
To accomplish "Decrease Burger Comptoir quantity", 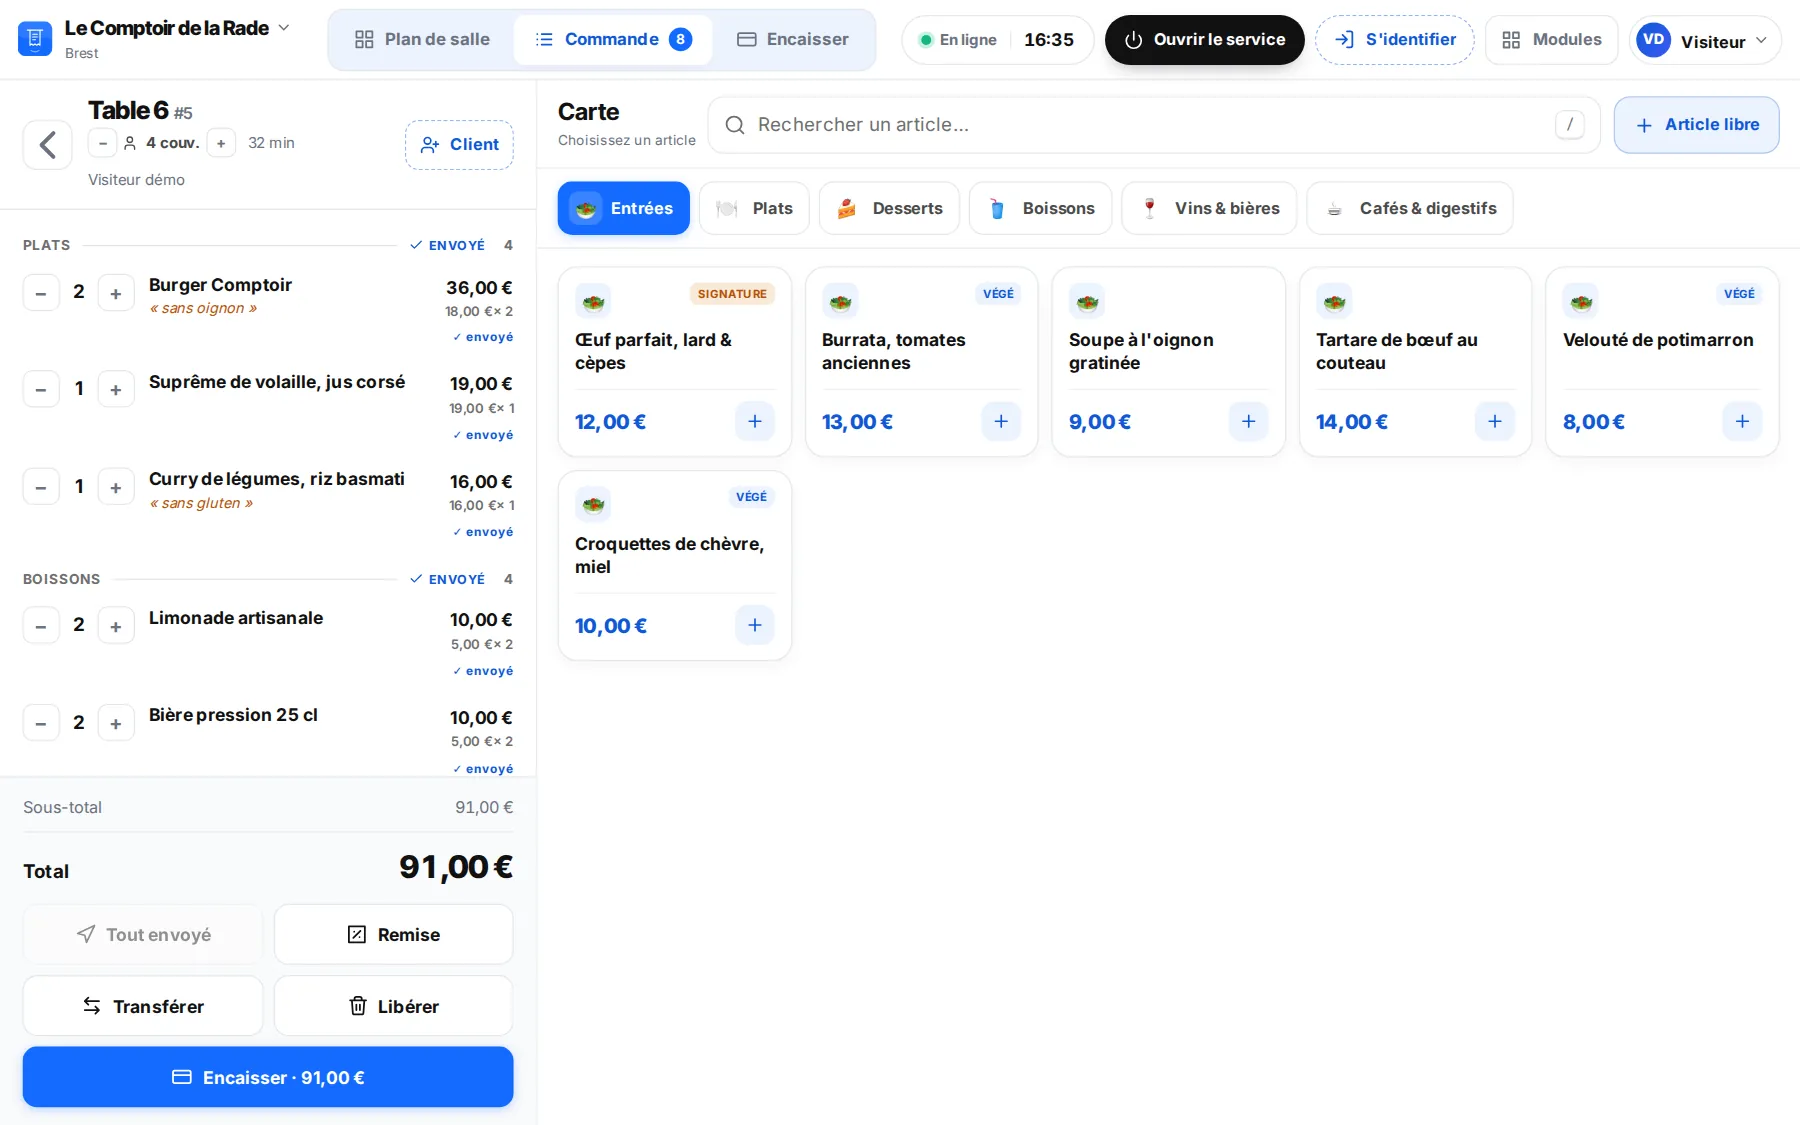I will (41, 293).
